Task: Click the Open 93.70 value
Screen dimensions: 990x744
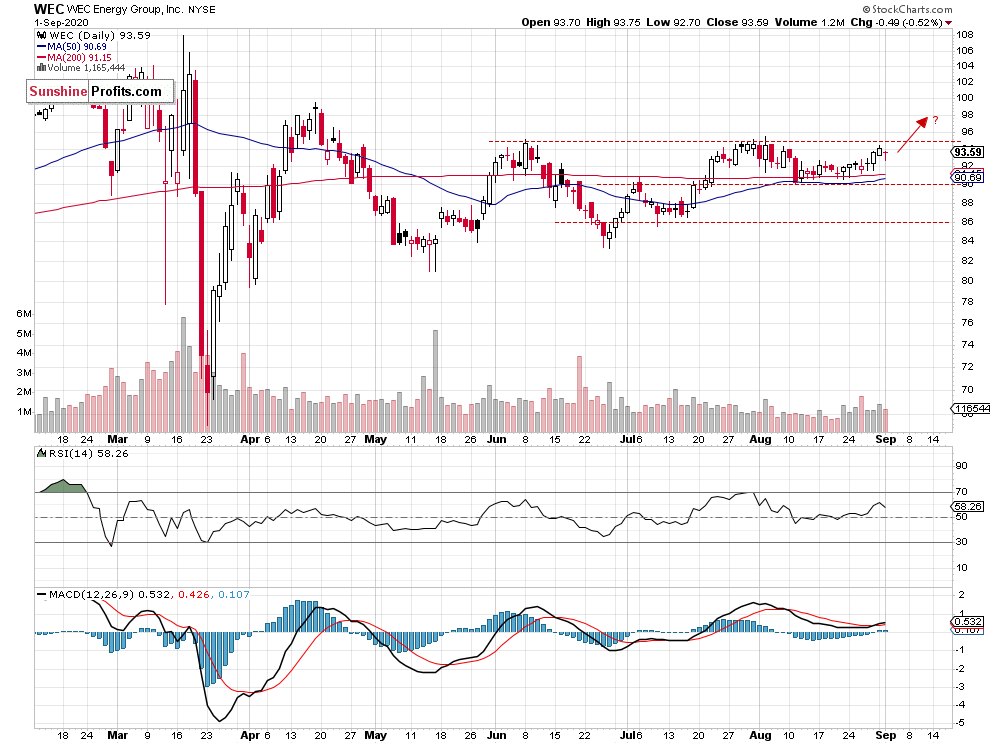Action: (551, 23)
